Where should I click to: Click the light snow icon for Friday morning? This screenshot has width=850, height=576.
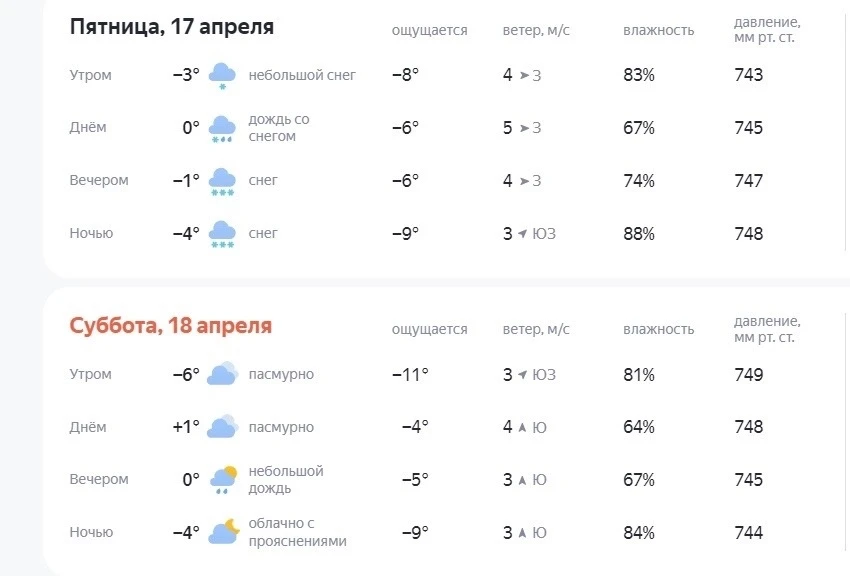coord(222,75)
